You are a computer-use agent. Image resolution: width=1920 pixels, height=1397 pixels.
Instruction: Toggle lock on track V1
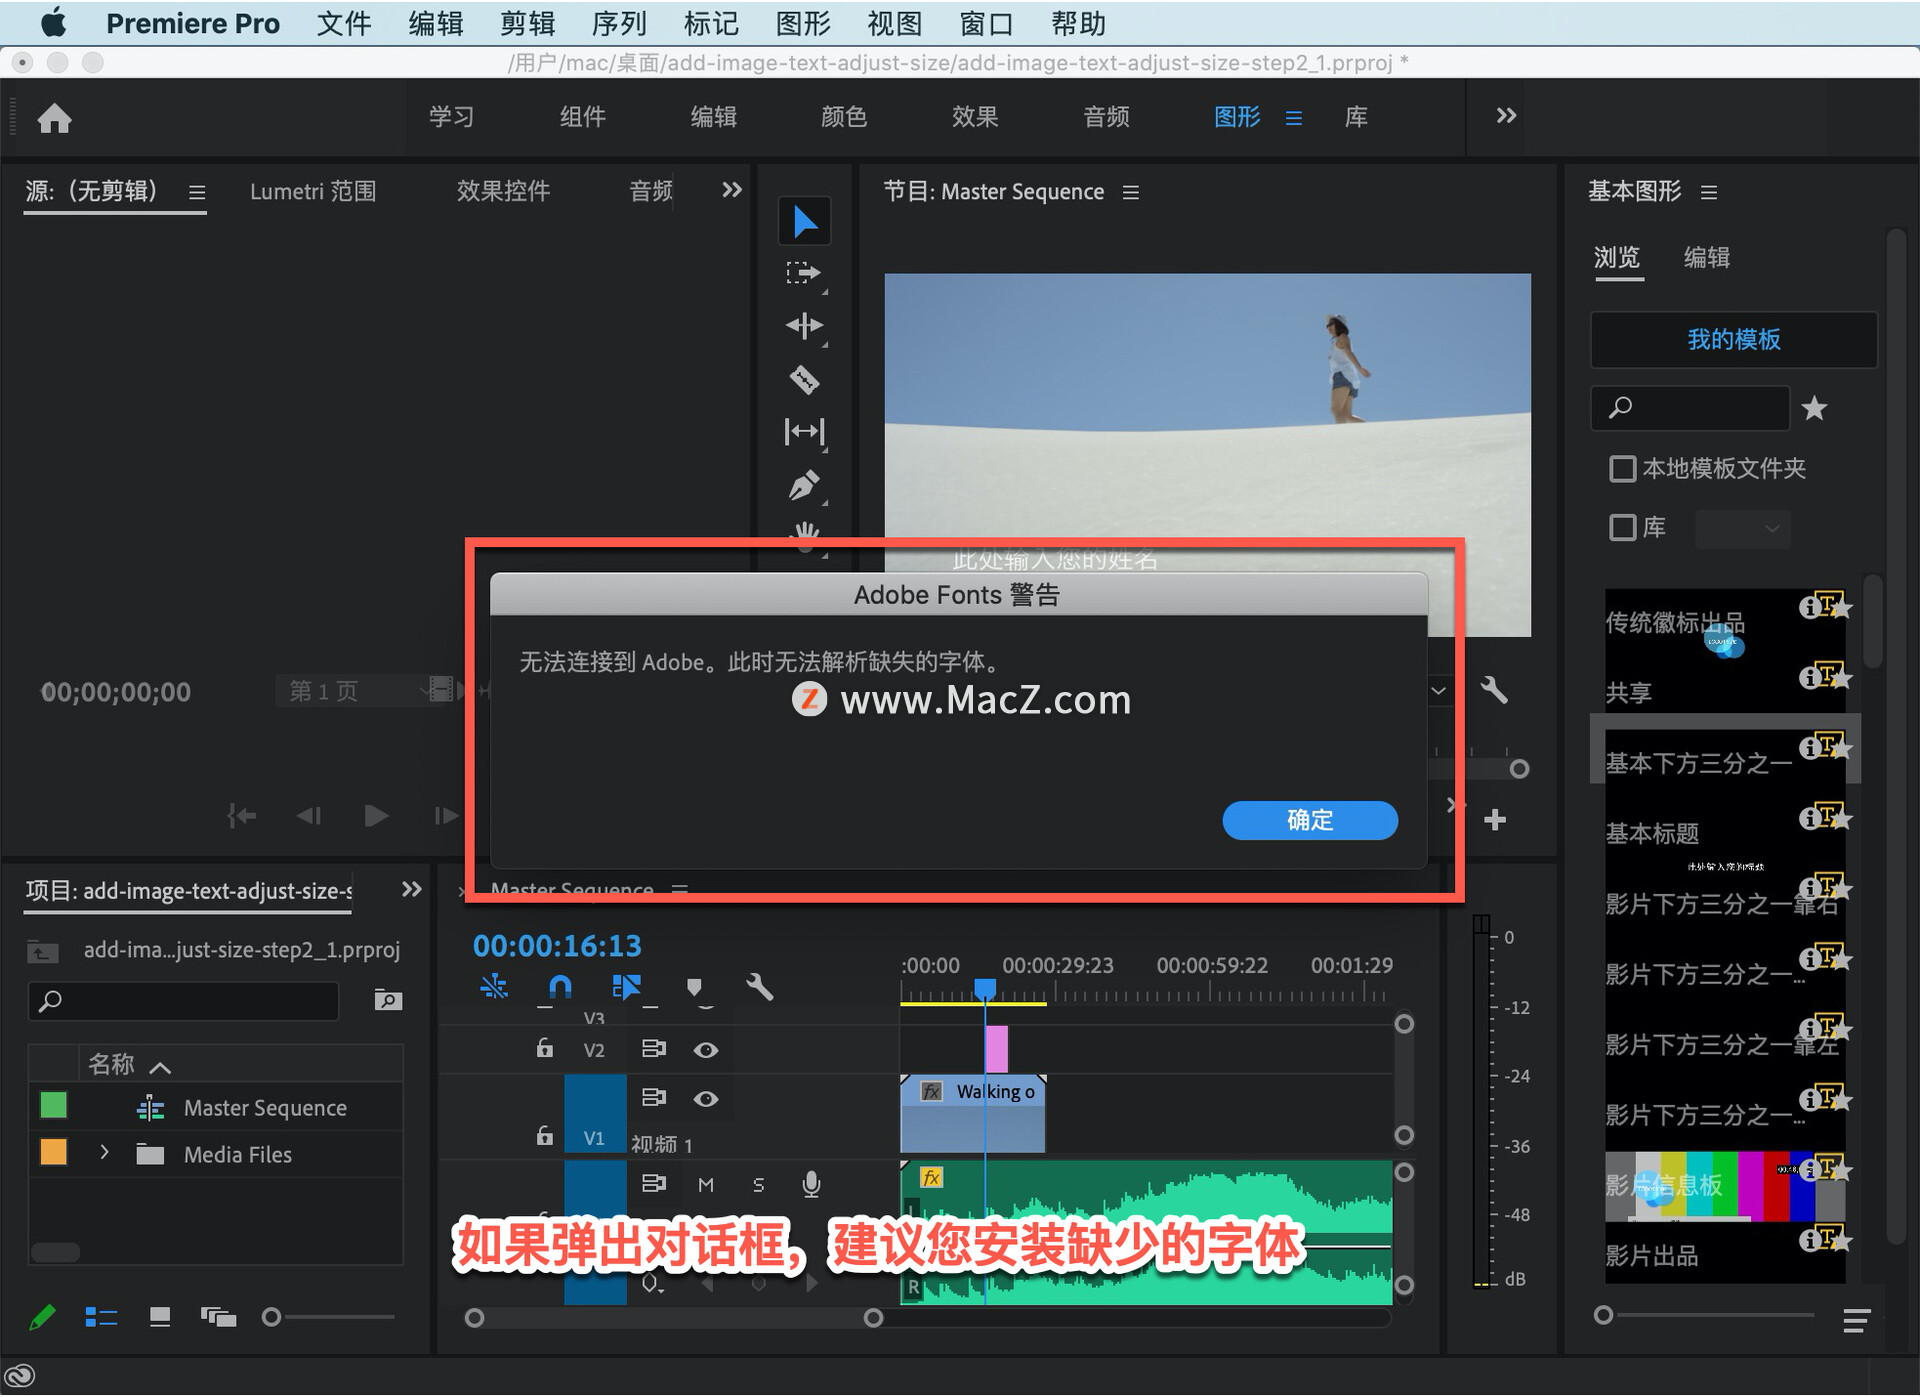point(544,1135)
